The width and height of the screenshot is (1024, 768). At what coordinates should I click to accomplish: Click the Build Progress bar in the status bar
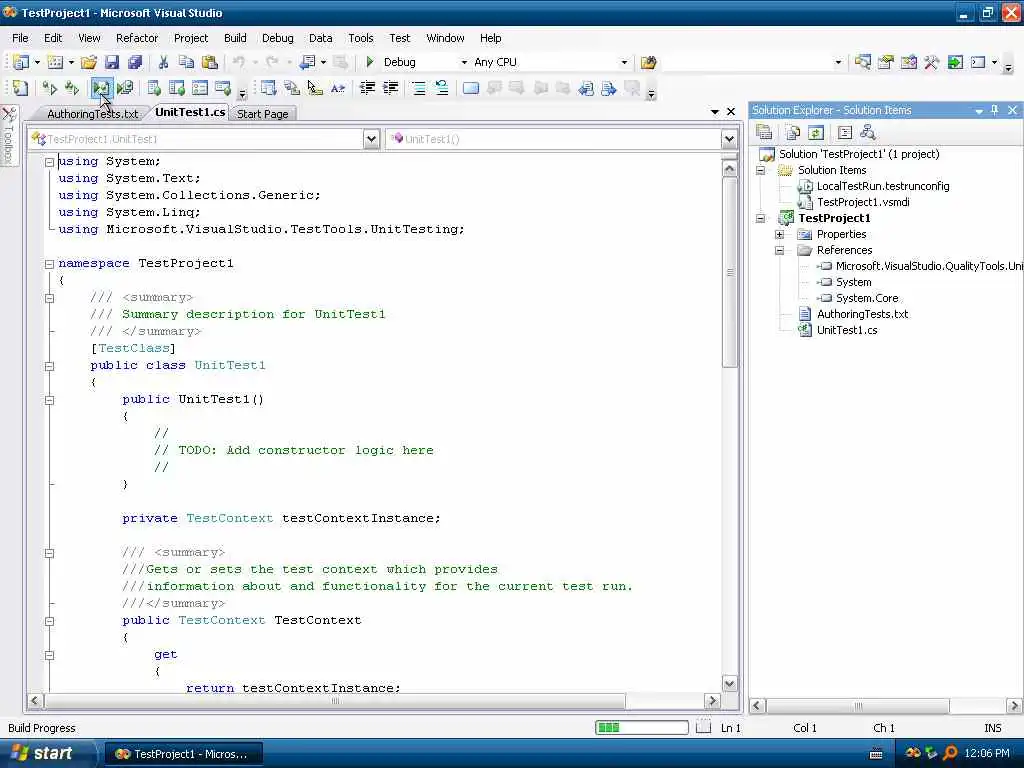(x=642, y=728)
